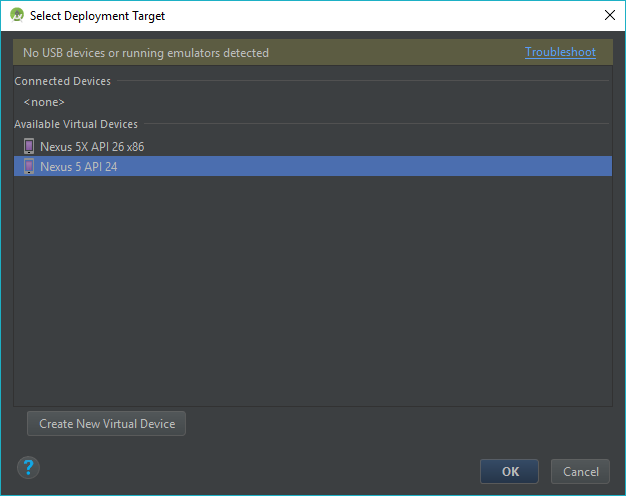Select the Nexus 5X API 26 x86 device
Image resolution: width=626 pixels, height=496 pixels.
point(92,147)
